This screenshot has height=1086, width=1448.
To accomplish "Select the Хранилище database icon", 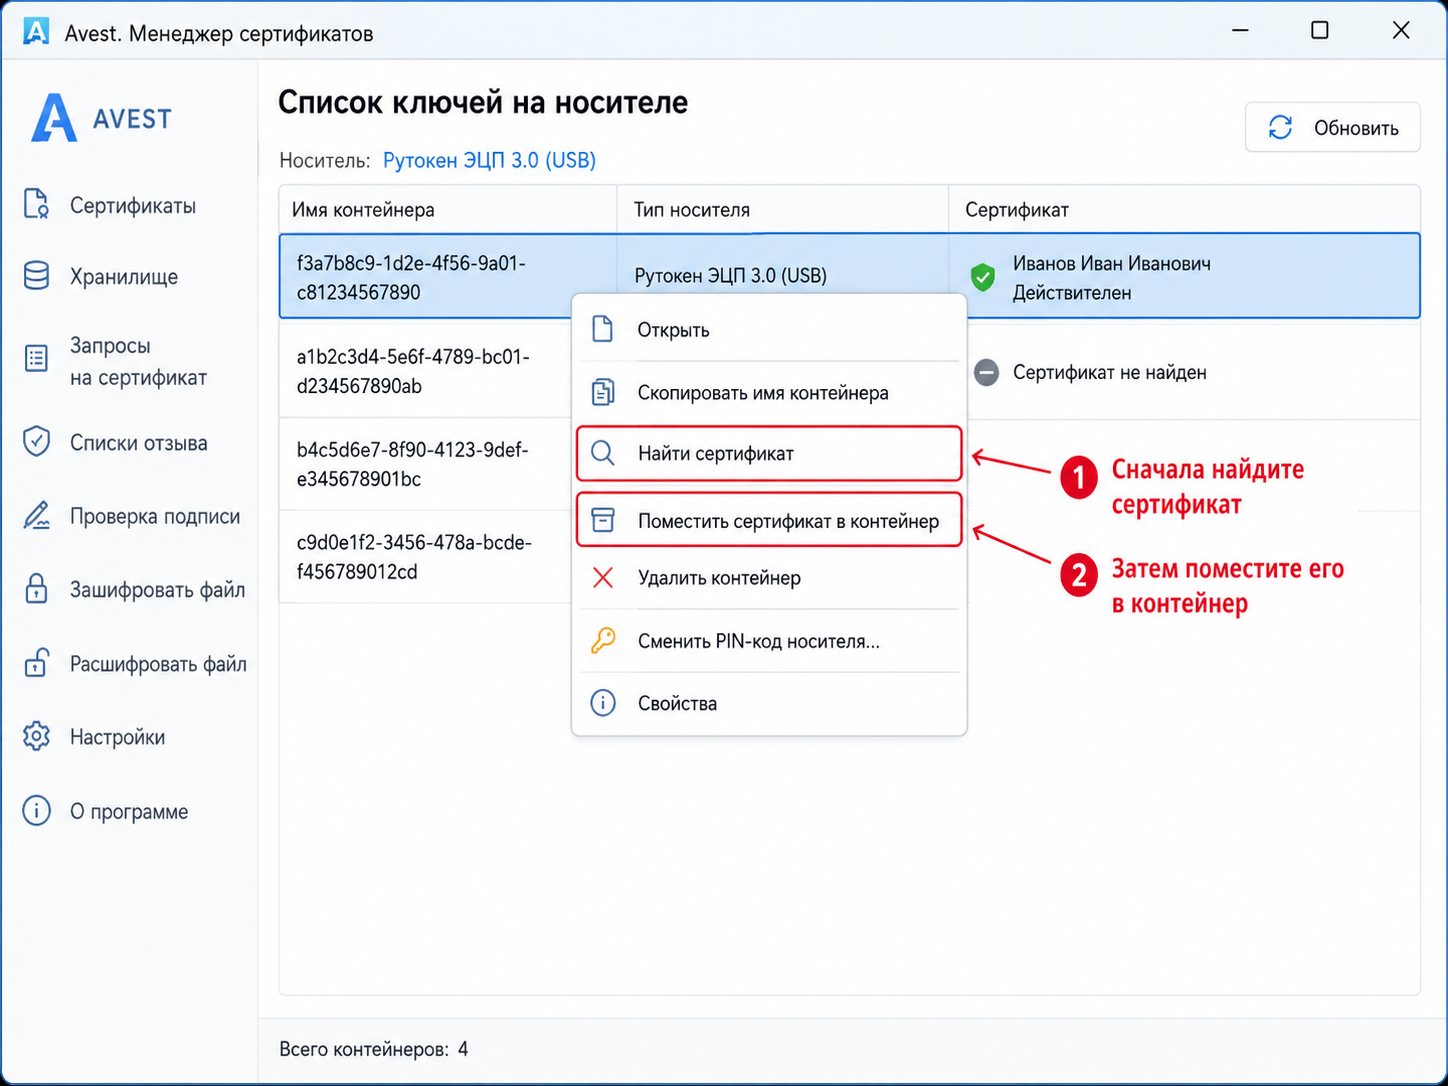I will (x=36, y=276).
